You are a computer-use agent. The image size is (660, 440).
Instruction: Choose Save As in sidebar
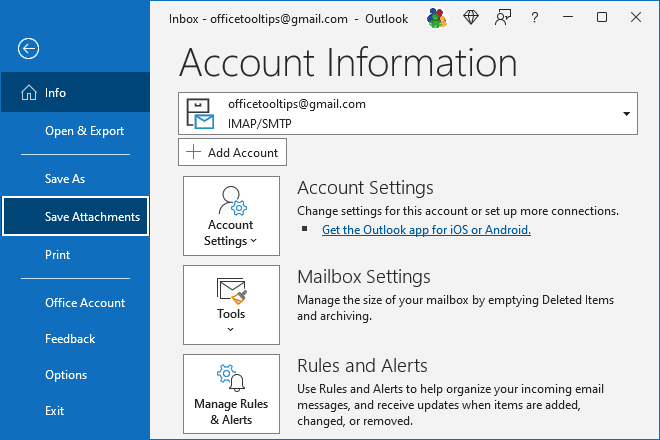pyautogui.click(x=65, y=179)
